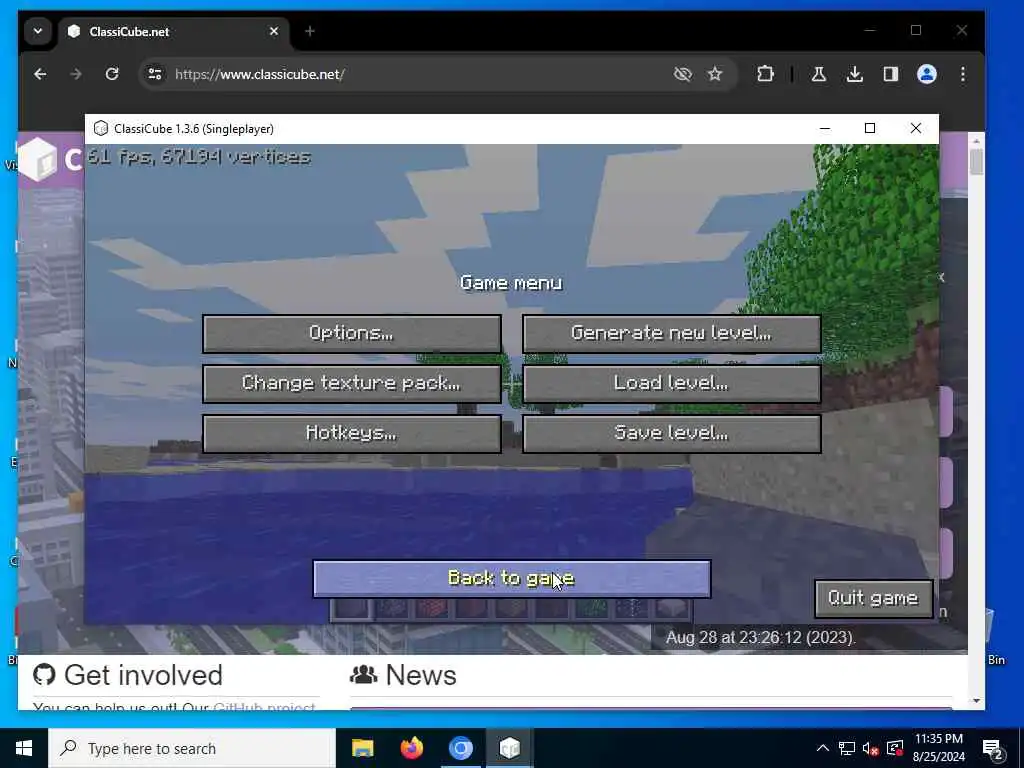
Task: Open a new Chrome tab
Action: point(310,31)
